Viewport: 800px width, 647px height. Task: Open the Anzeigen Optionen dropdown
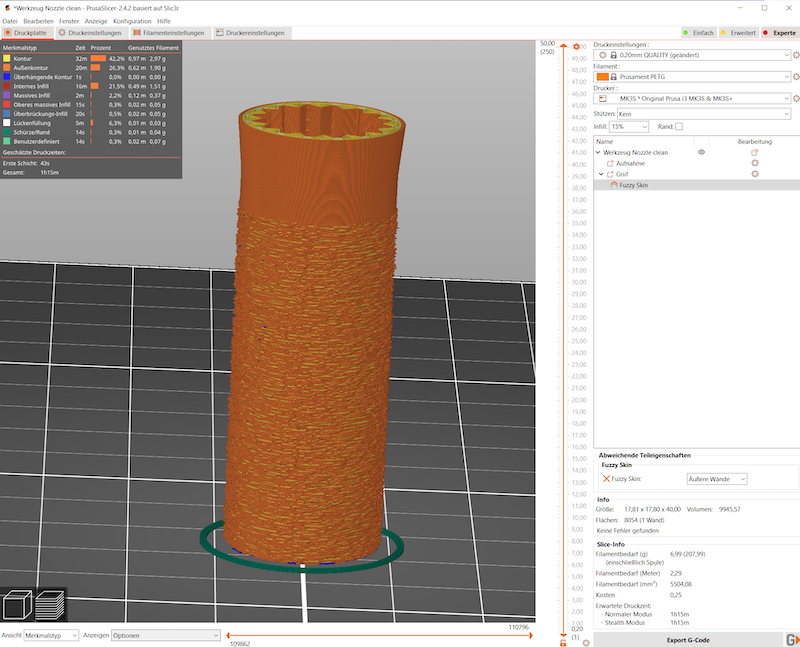pyautogui.click(x=165, y=635)
